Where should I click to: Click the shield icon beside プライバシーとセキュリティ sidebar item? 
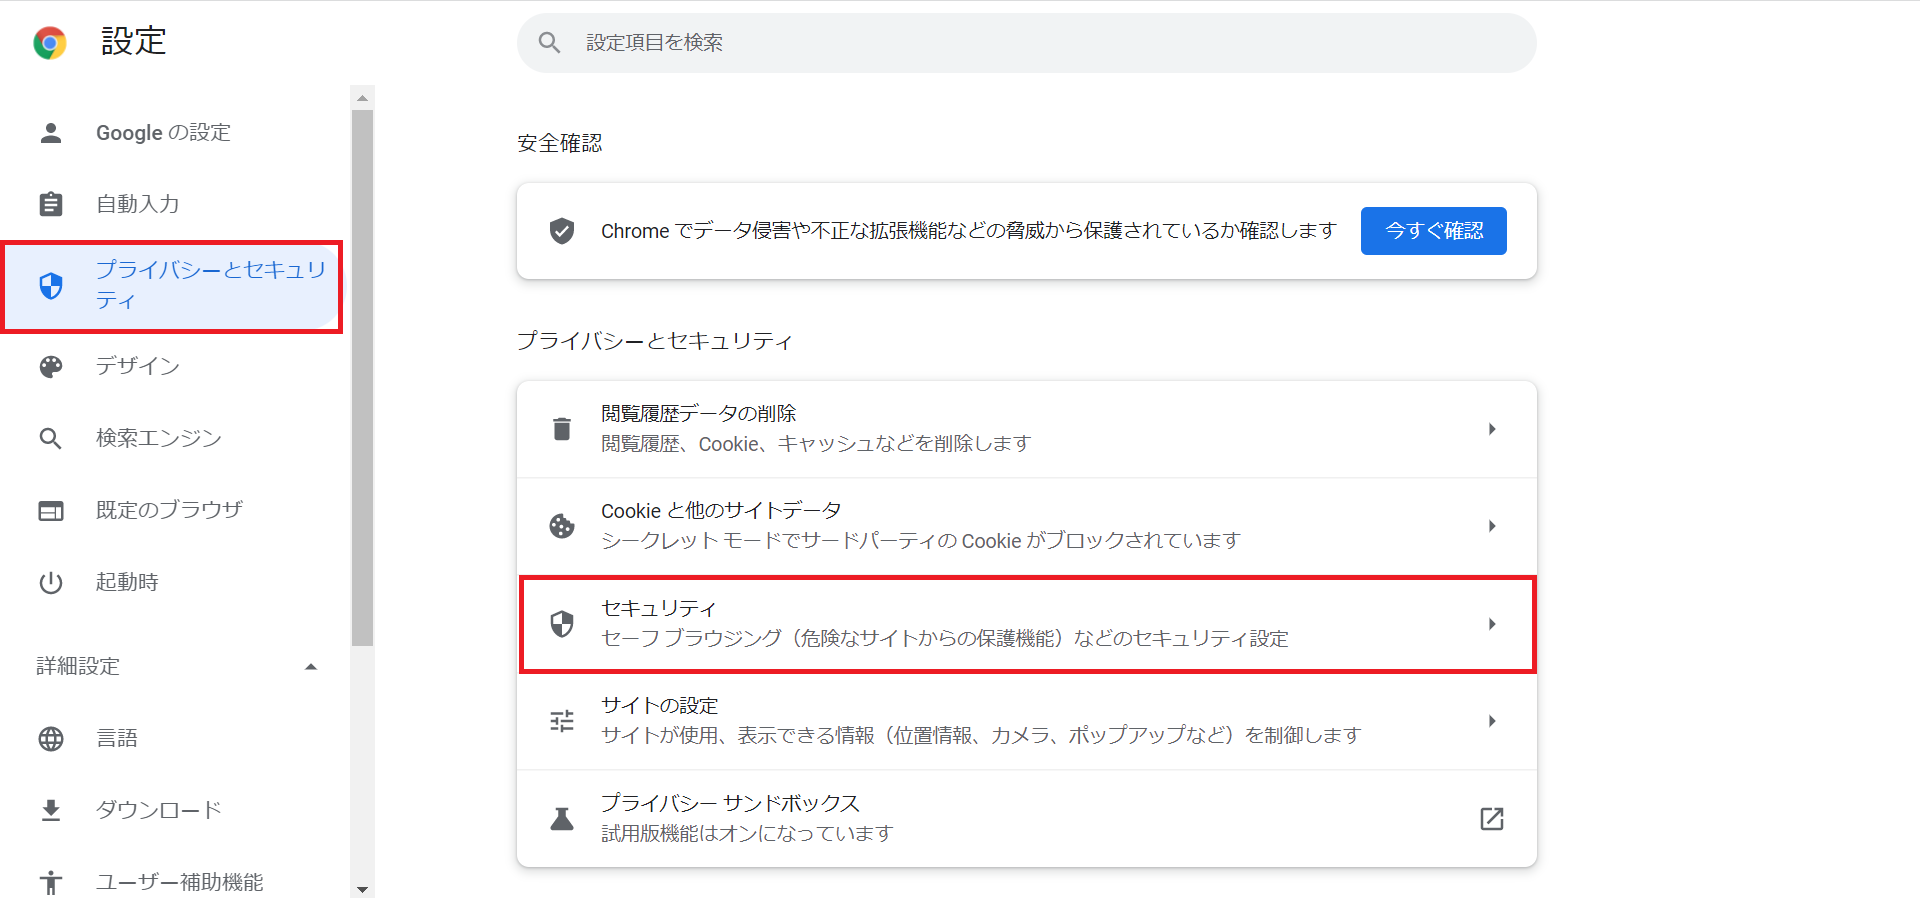(51, 286)
